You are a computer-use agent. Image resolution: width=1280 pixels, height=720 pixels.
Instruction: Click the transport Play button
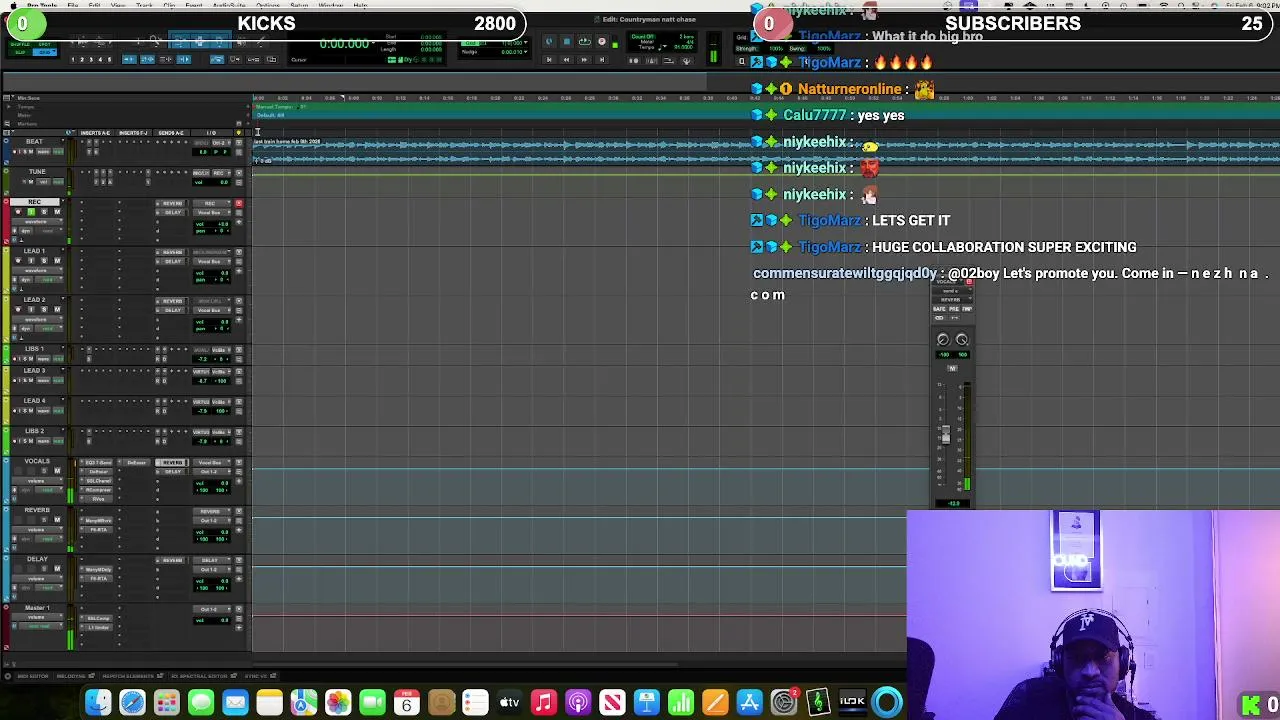click(x=584, y=41)
